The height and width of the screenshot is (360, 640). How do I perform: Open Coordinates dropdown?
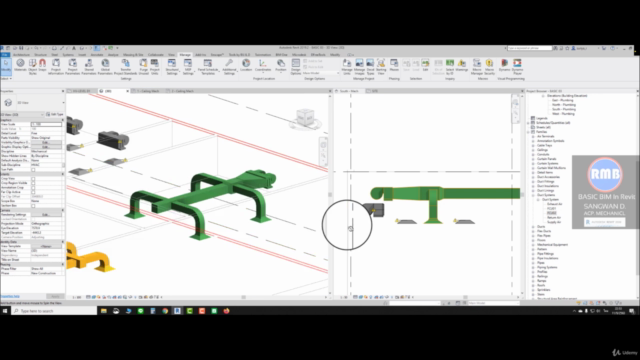coord(263,65)
